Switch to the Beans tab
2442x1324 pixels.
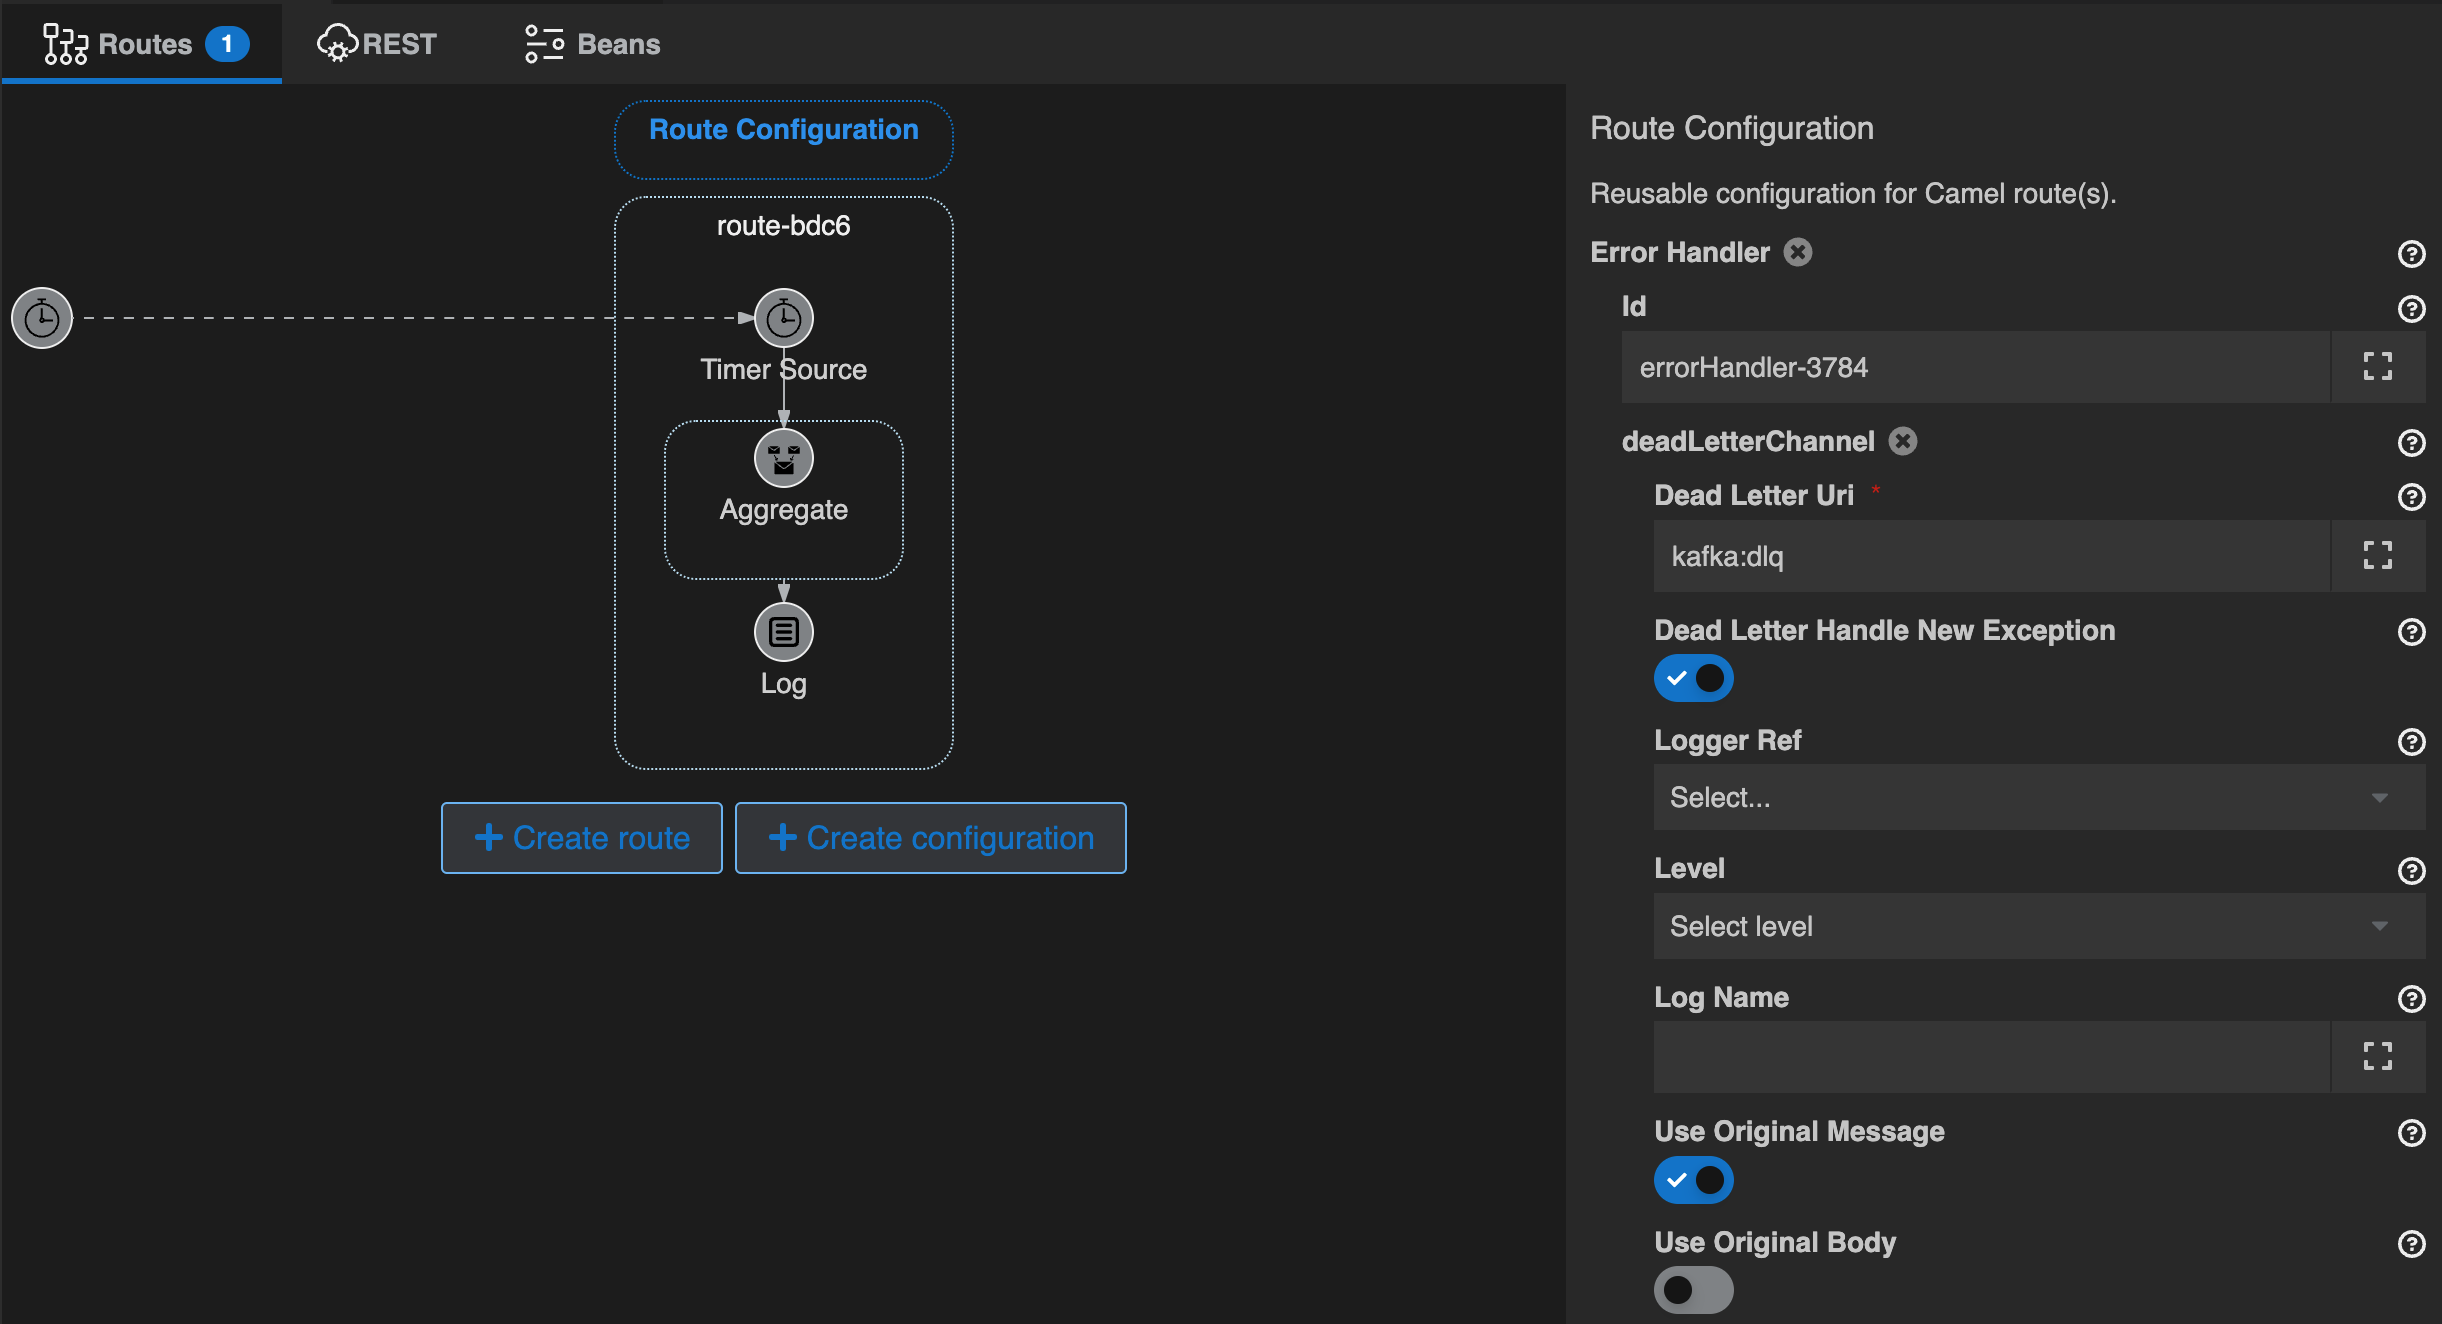tap(618, 44)
